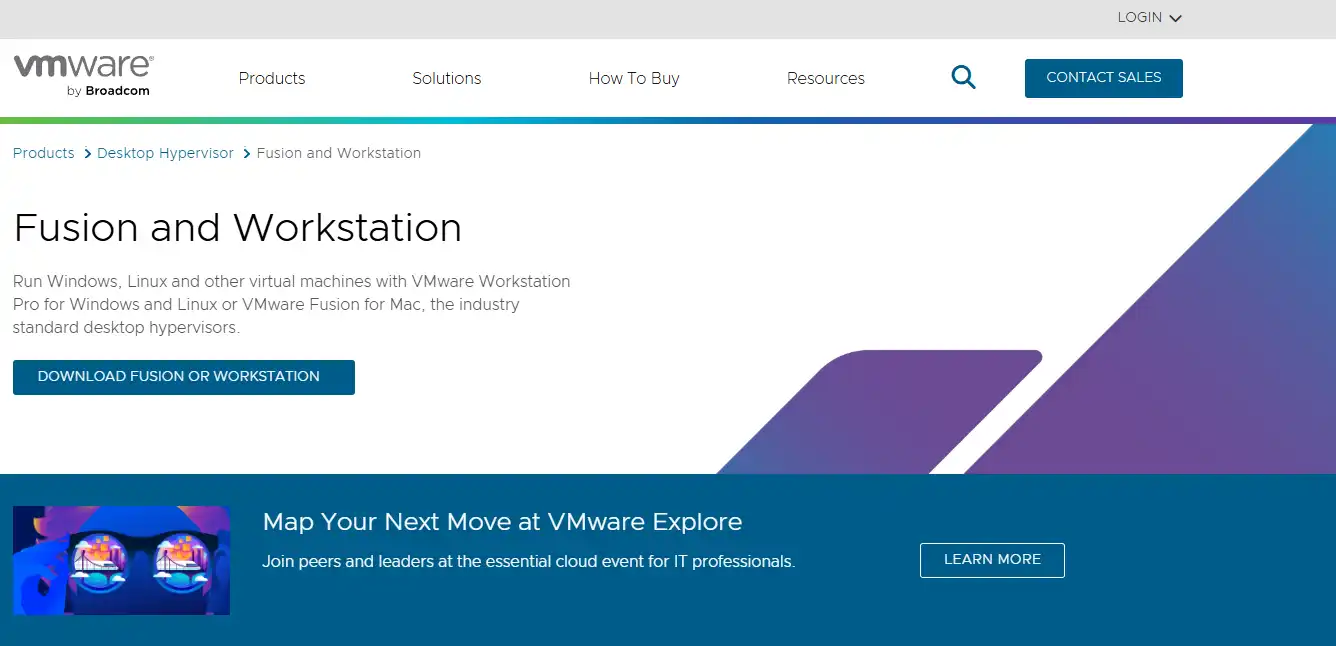Screen dimensions: 1336x646
Task: Click the search magnifying glass icon
Action: (963, 78)
